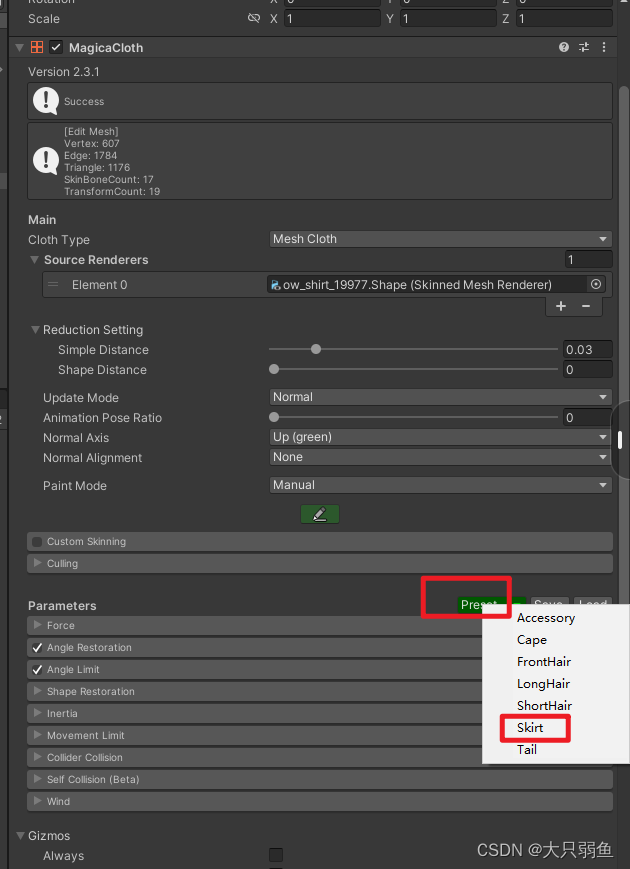Open the Update Mode dropdown
The width and height of the screenshot is (630, 869).
click(x=441, y=397)
